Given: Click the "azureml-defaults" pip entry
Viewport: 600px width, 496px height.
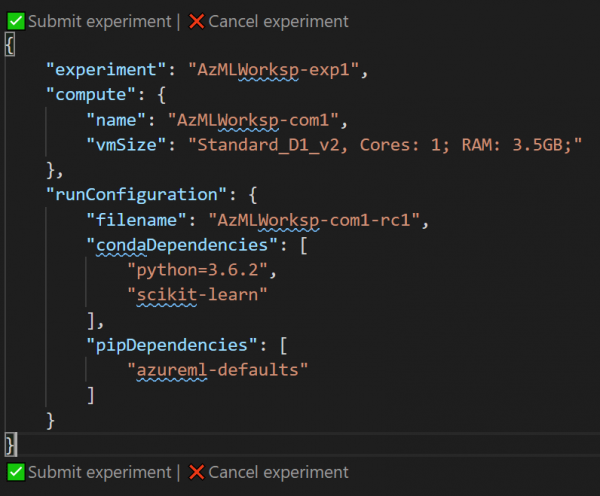Looking at the screenshot, I should point(218,369).
